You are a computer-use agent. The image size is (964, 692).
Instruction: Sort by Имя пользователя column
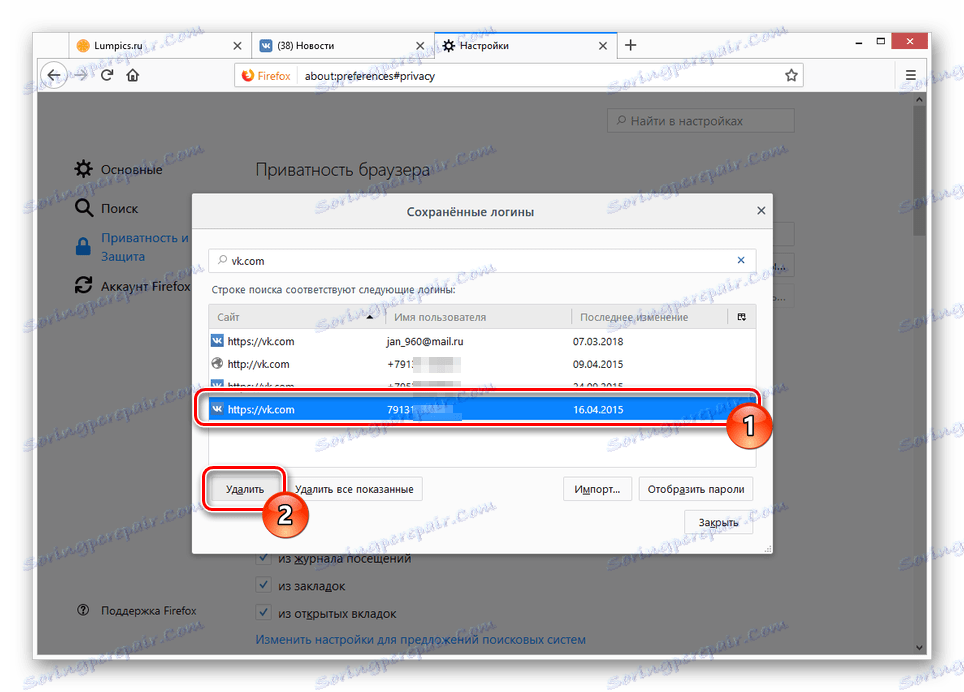click(478, 317)
